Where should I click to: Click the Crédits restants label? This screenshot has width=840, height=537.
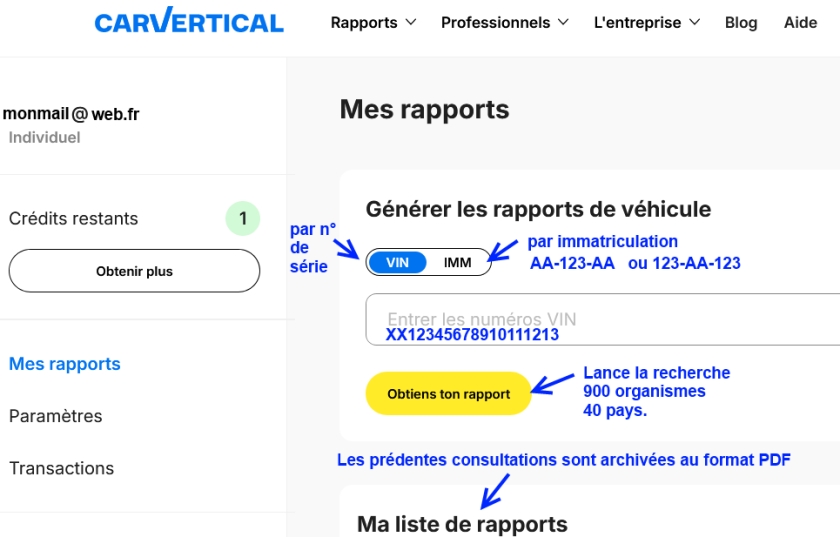pyautogui.click(x=74, y=218)
